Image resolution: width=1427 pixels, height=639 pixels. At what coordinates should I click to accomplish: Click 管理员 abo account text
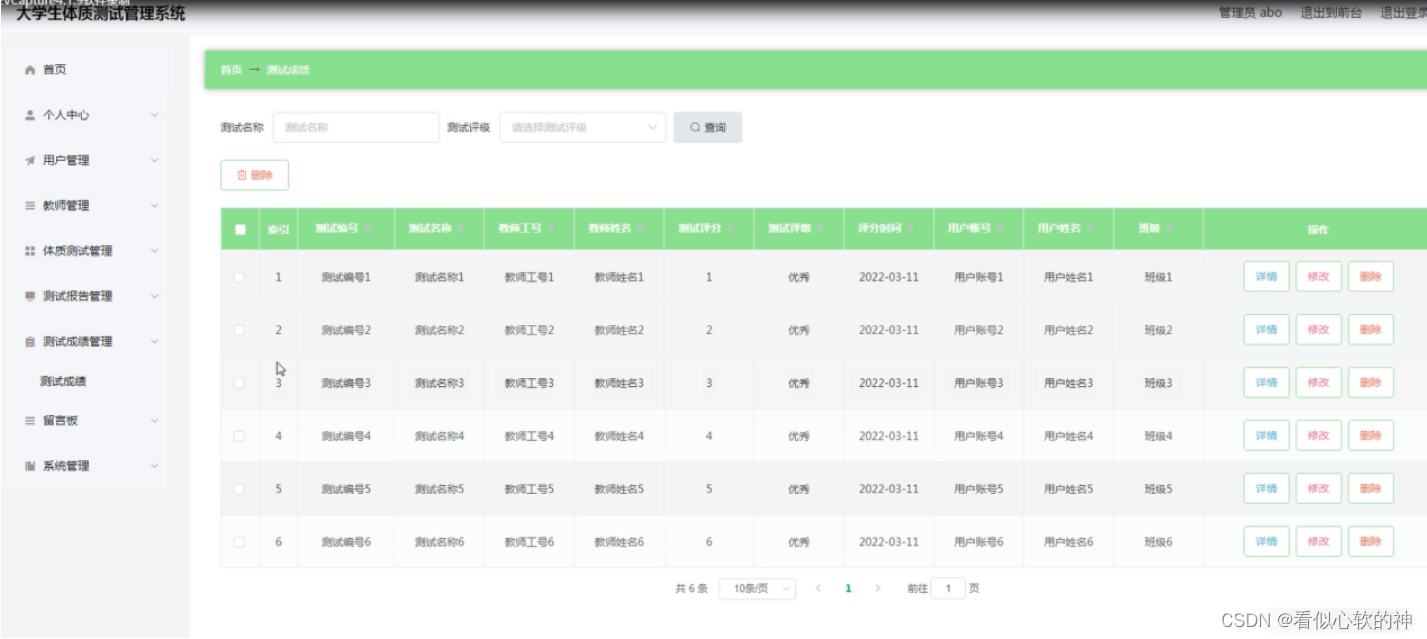(1250, 13)
